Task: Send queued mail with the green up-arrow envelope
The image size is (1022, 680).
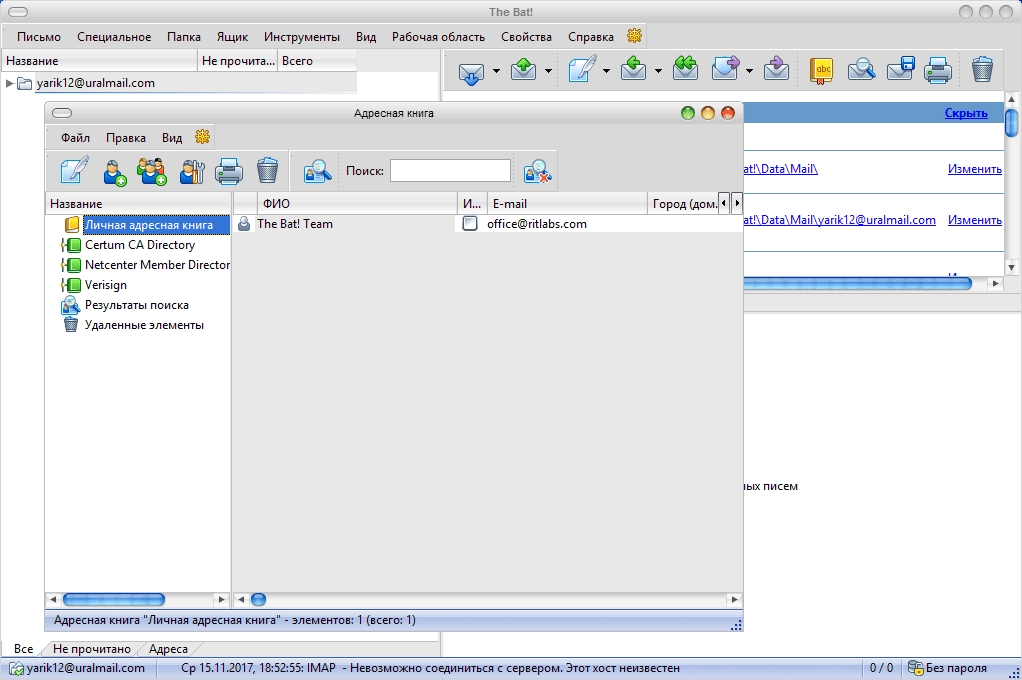Action: [523, 69]
